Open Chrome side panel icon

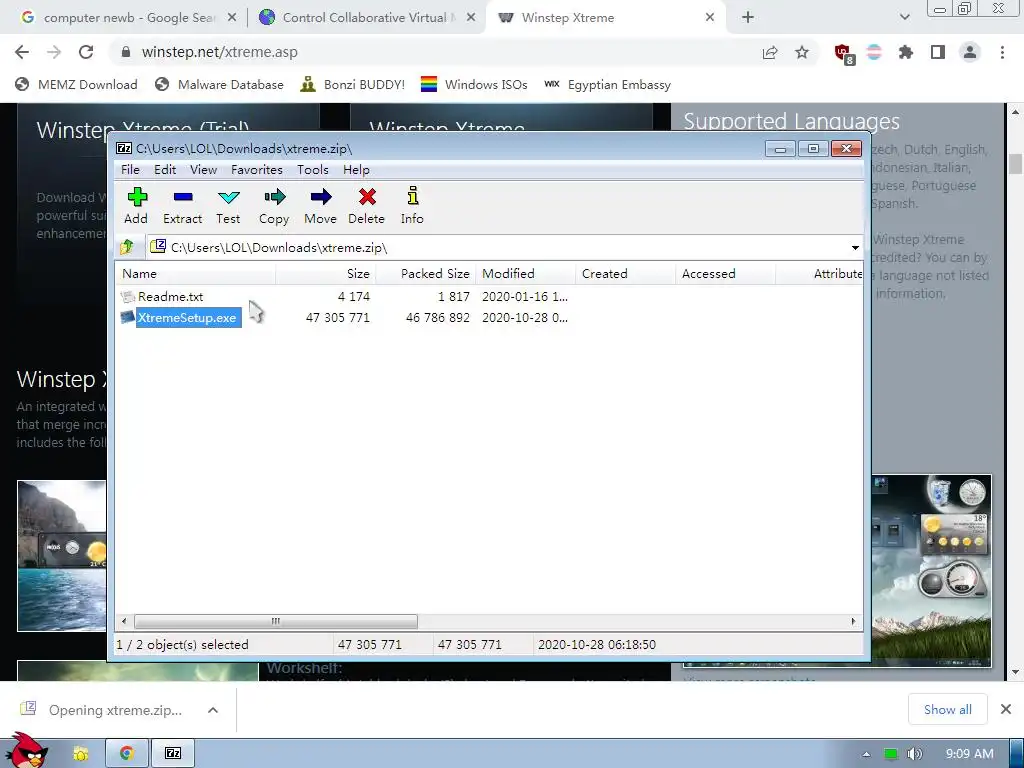click(938, 52)
